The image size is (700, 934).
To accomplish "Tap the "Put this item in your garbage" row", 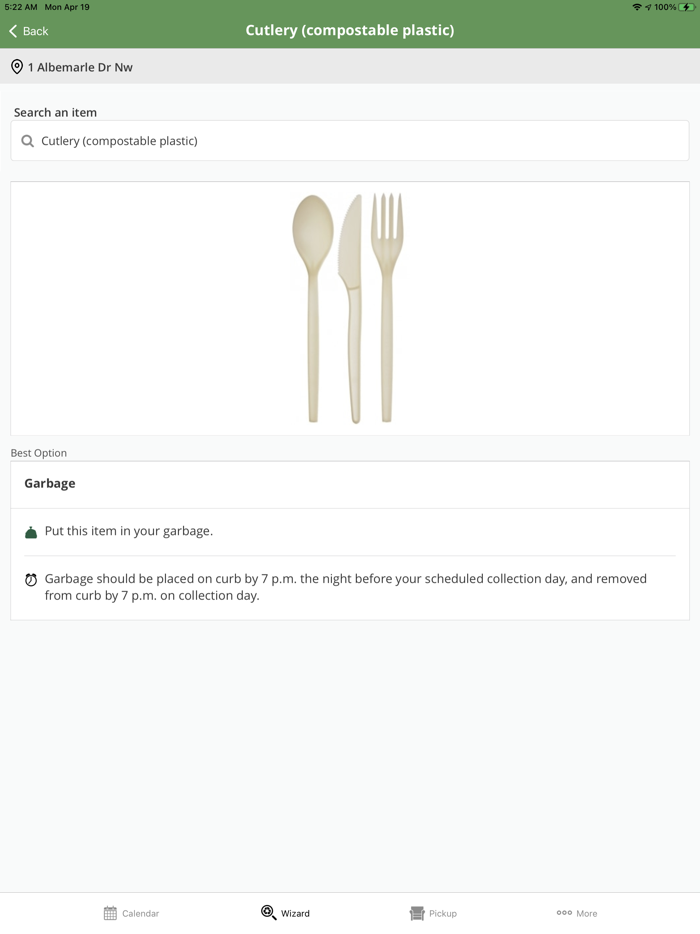I will 129,531.
